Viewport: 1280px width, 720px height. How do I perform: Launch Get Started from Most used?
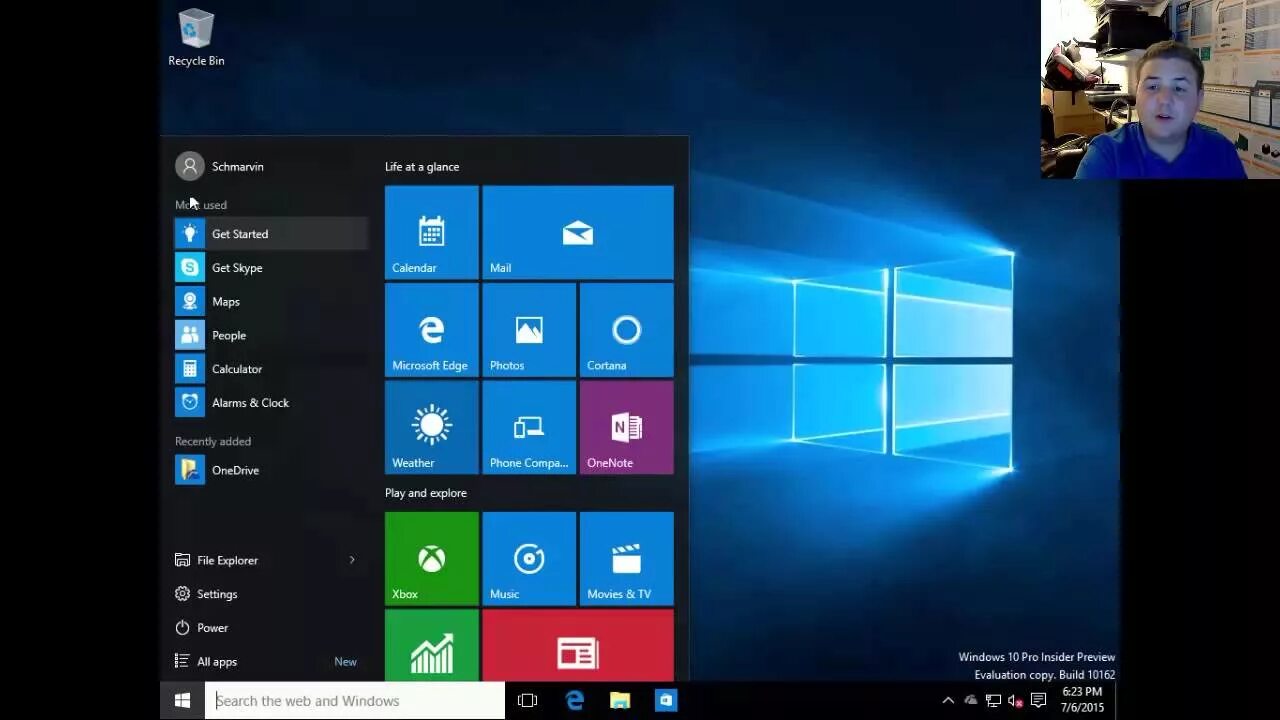click(x=270, y=234)
